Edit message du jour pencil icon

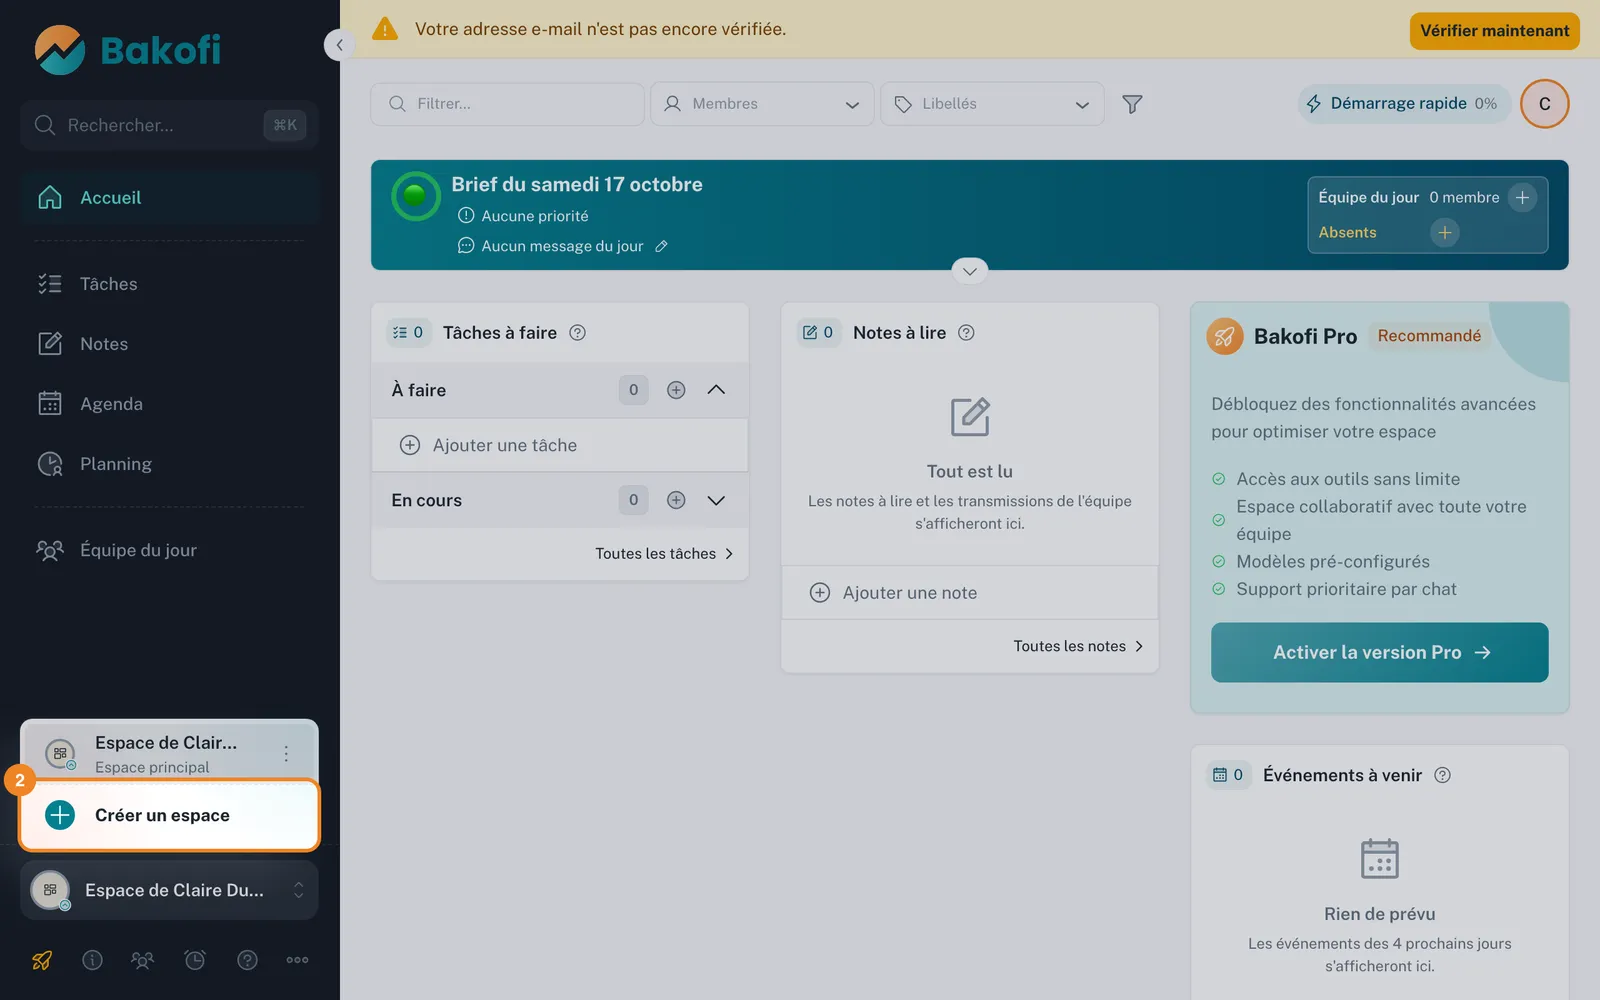pyautogui.click(x=661, y=246)
